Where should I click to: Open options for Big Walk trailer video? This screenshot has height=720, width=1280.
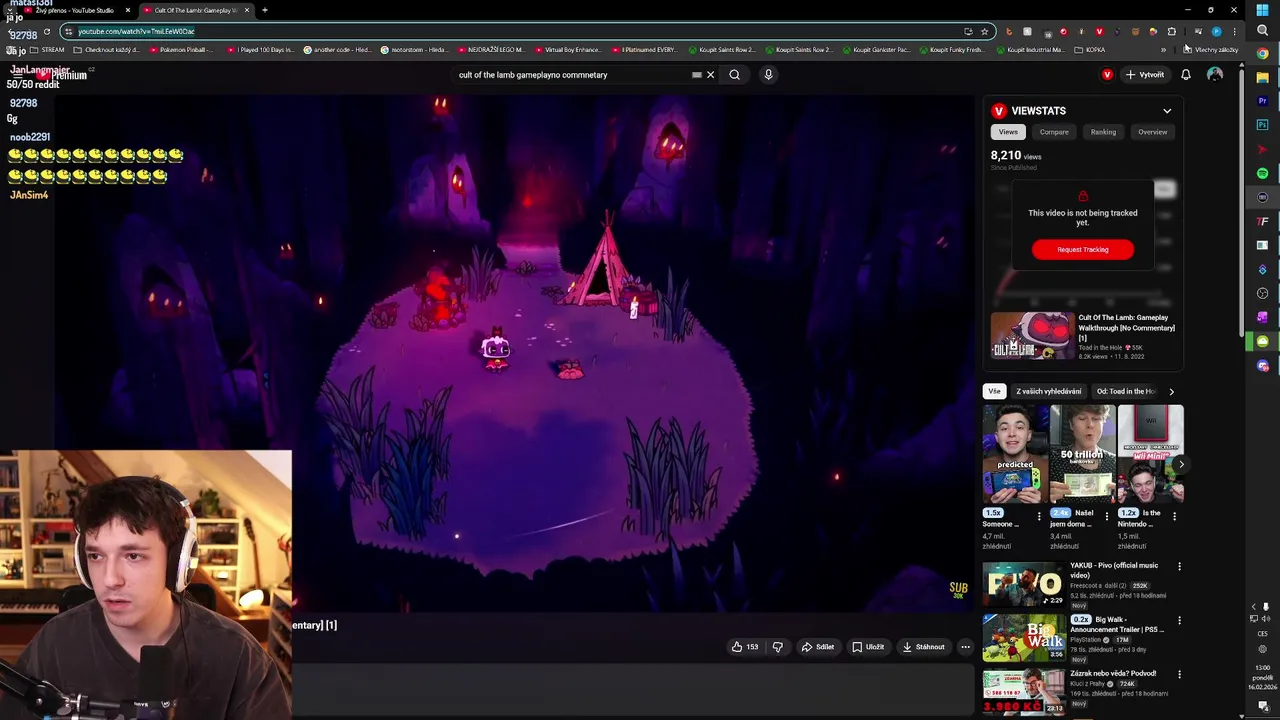click(x=1179, y=620)
